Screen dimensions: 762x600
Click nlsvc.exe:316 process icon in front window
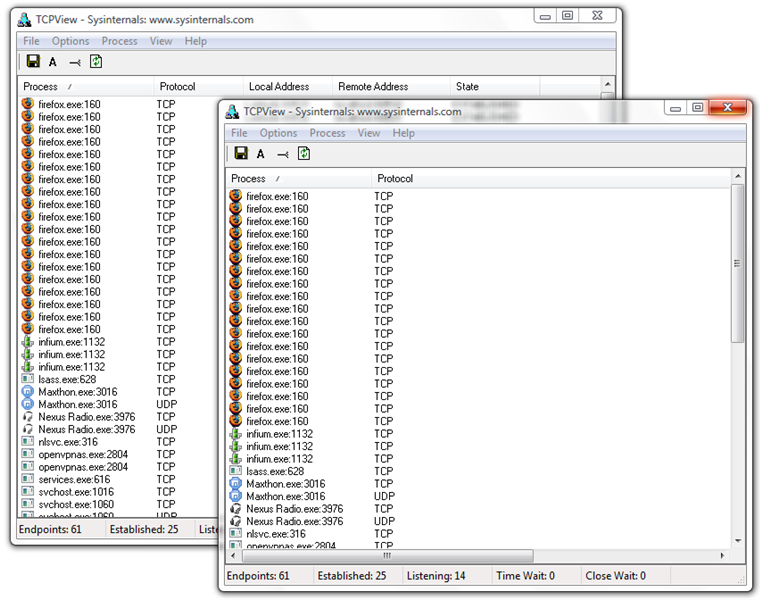click(236, 533)
